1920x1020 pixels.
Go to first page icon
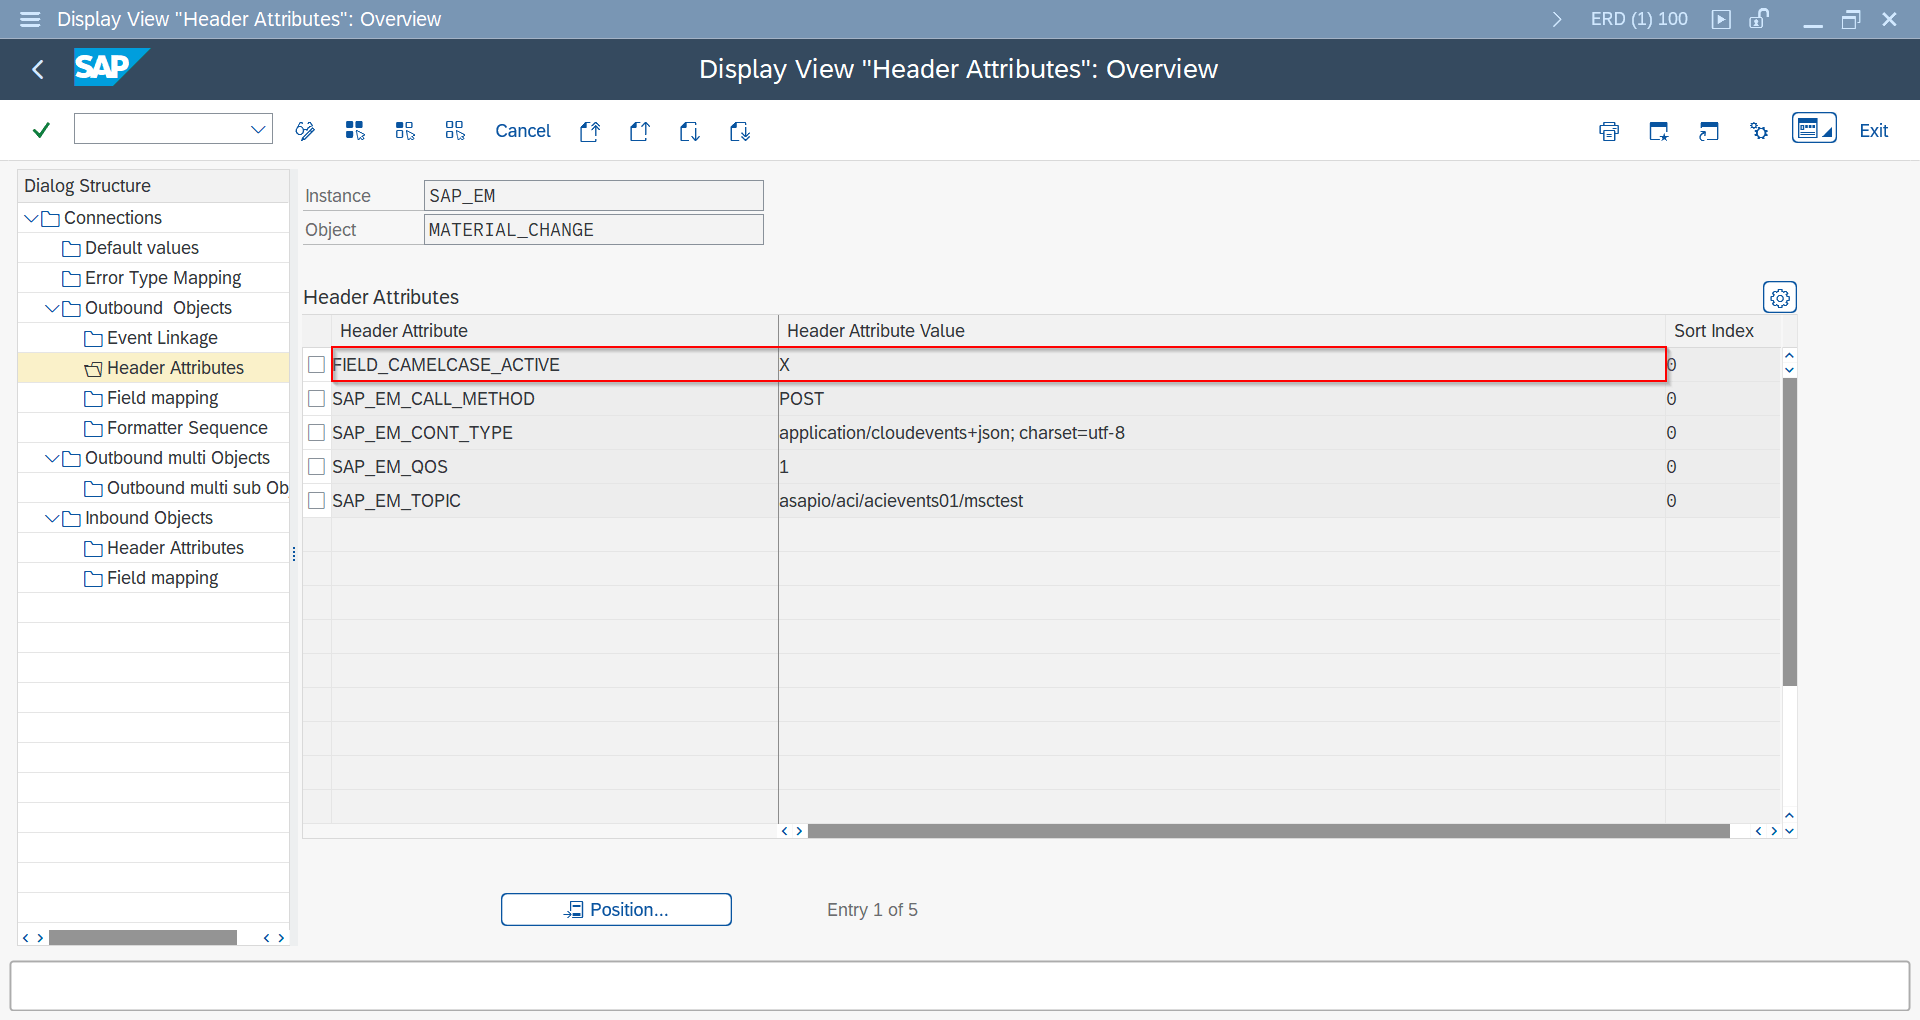590,131
